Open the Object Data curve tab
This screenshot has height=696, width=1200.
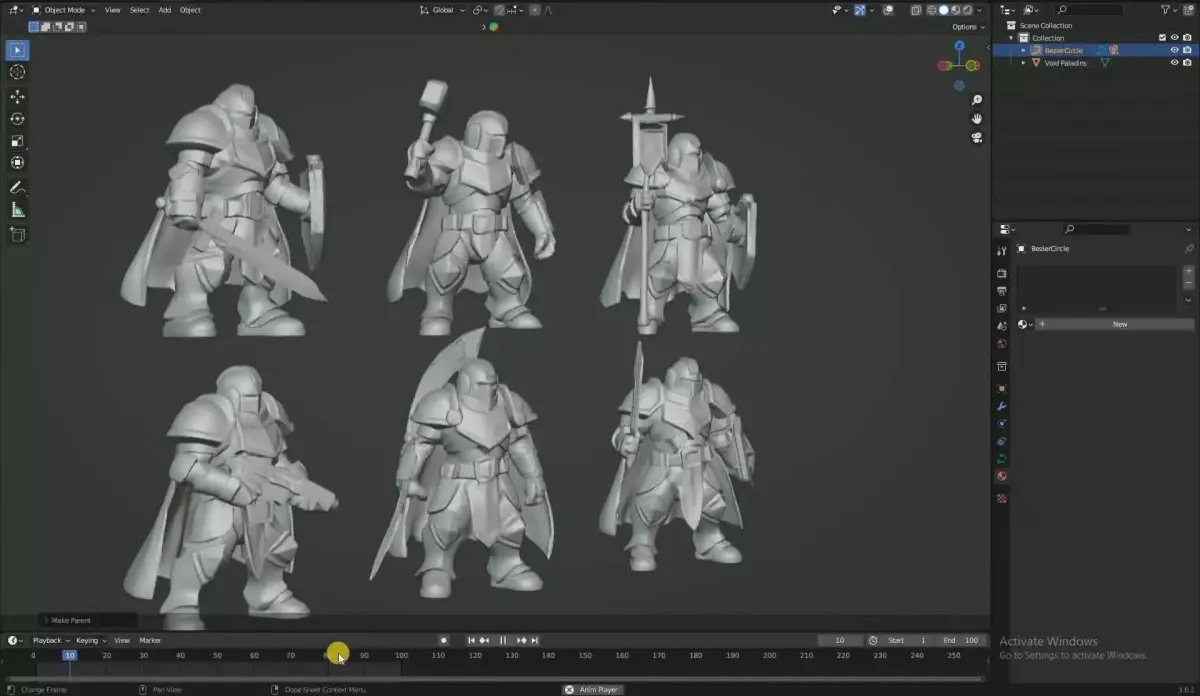point(1002,459)
